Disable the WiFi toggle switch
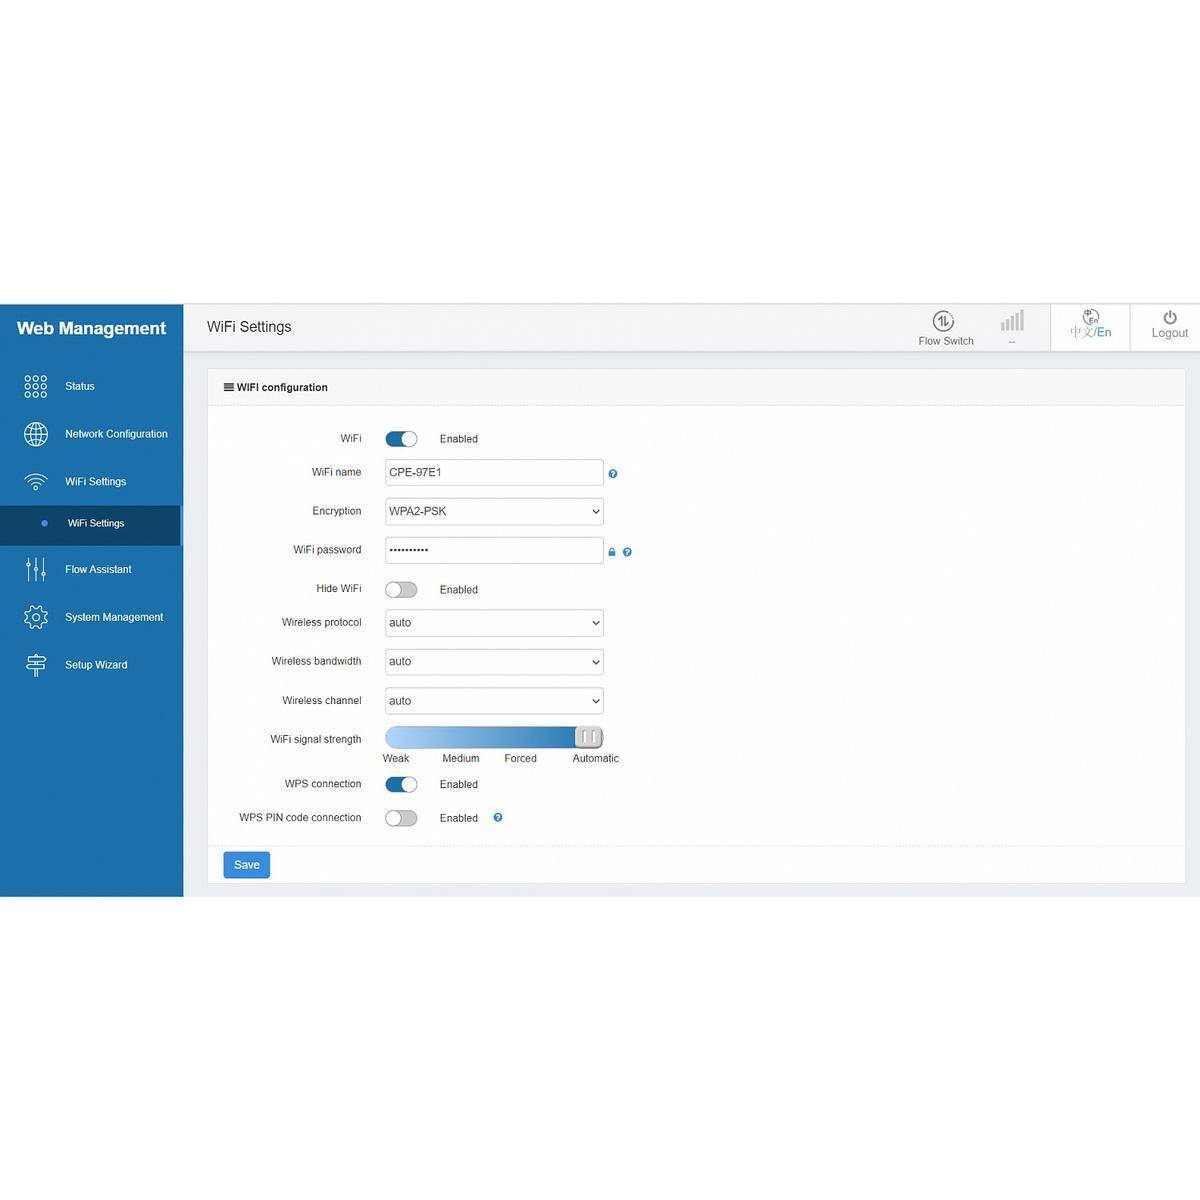 (401, 439)
